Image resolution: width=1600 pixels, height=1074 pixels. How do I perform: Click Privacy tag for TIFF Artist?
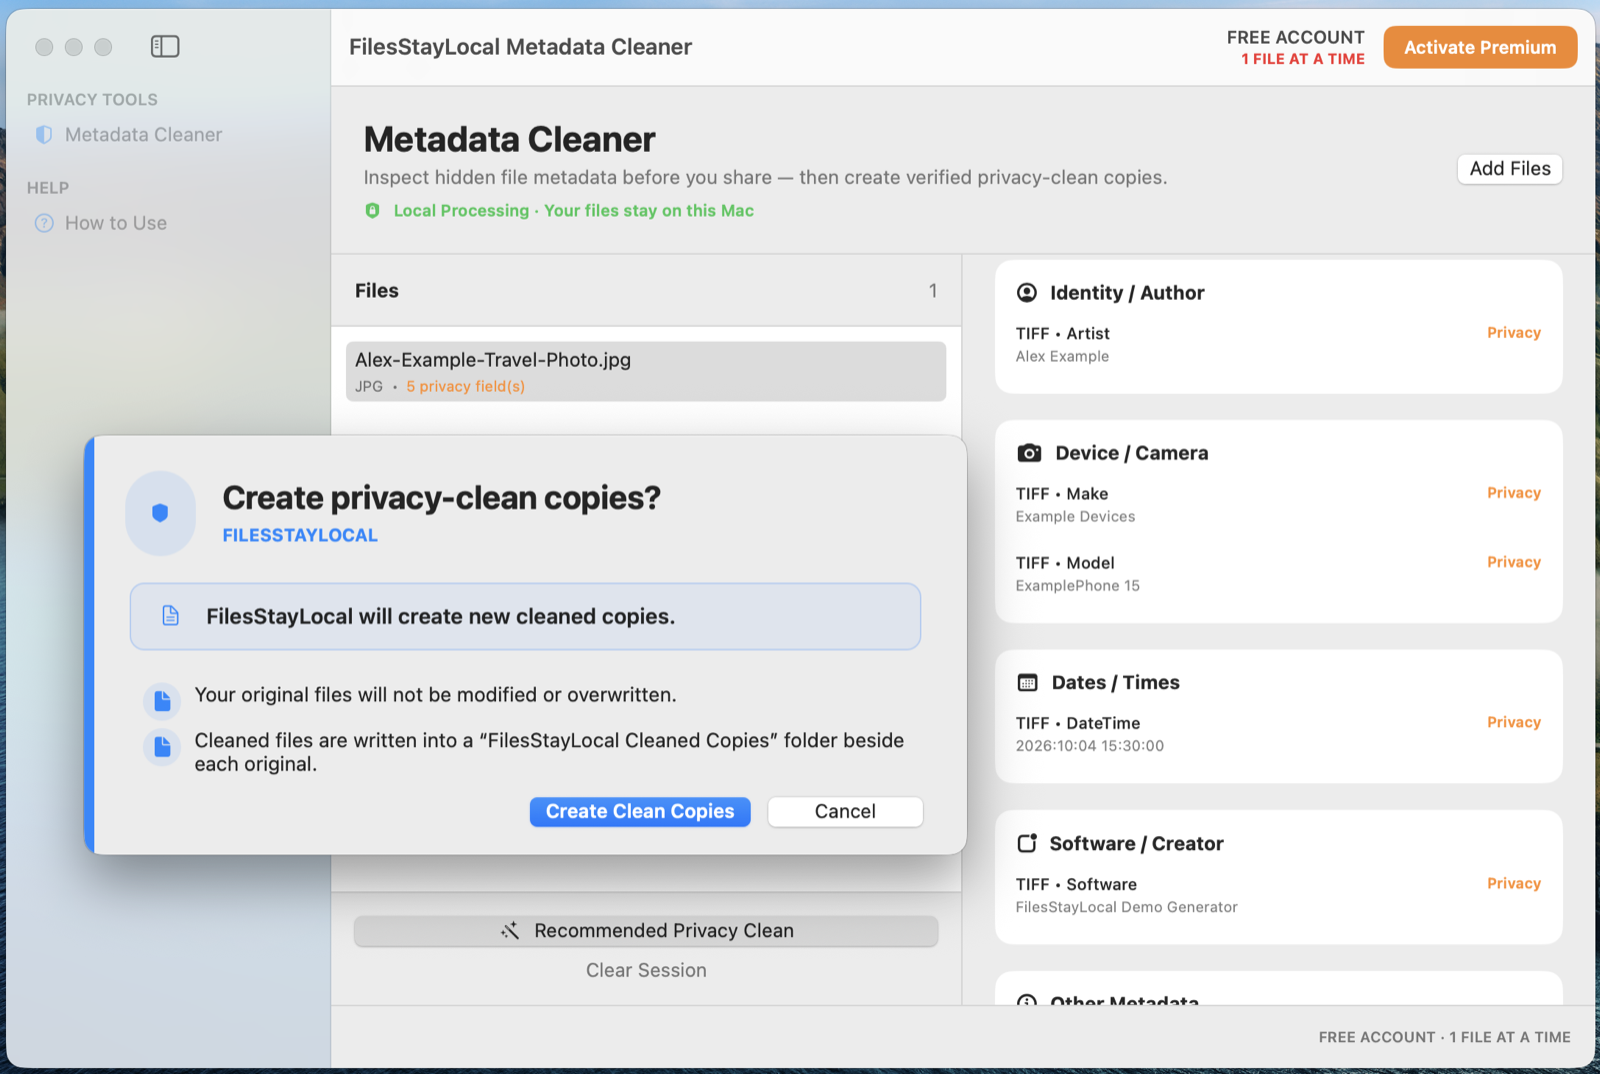1513,333
